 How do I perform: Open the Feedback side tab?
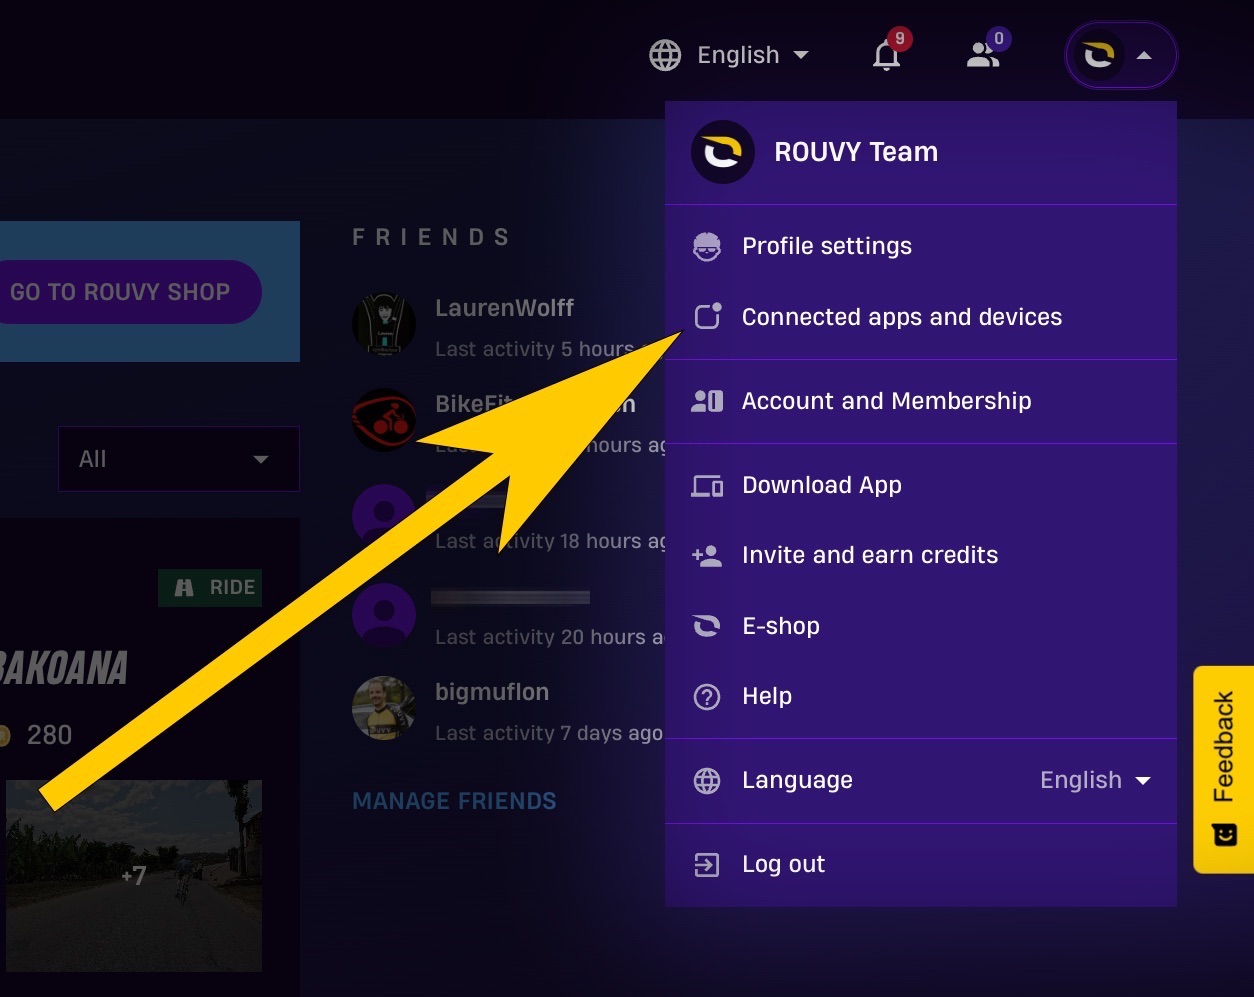(x=1223, y=769)
